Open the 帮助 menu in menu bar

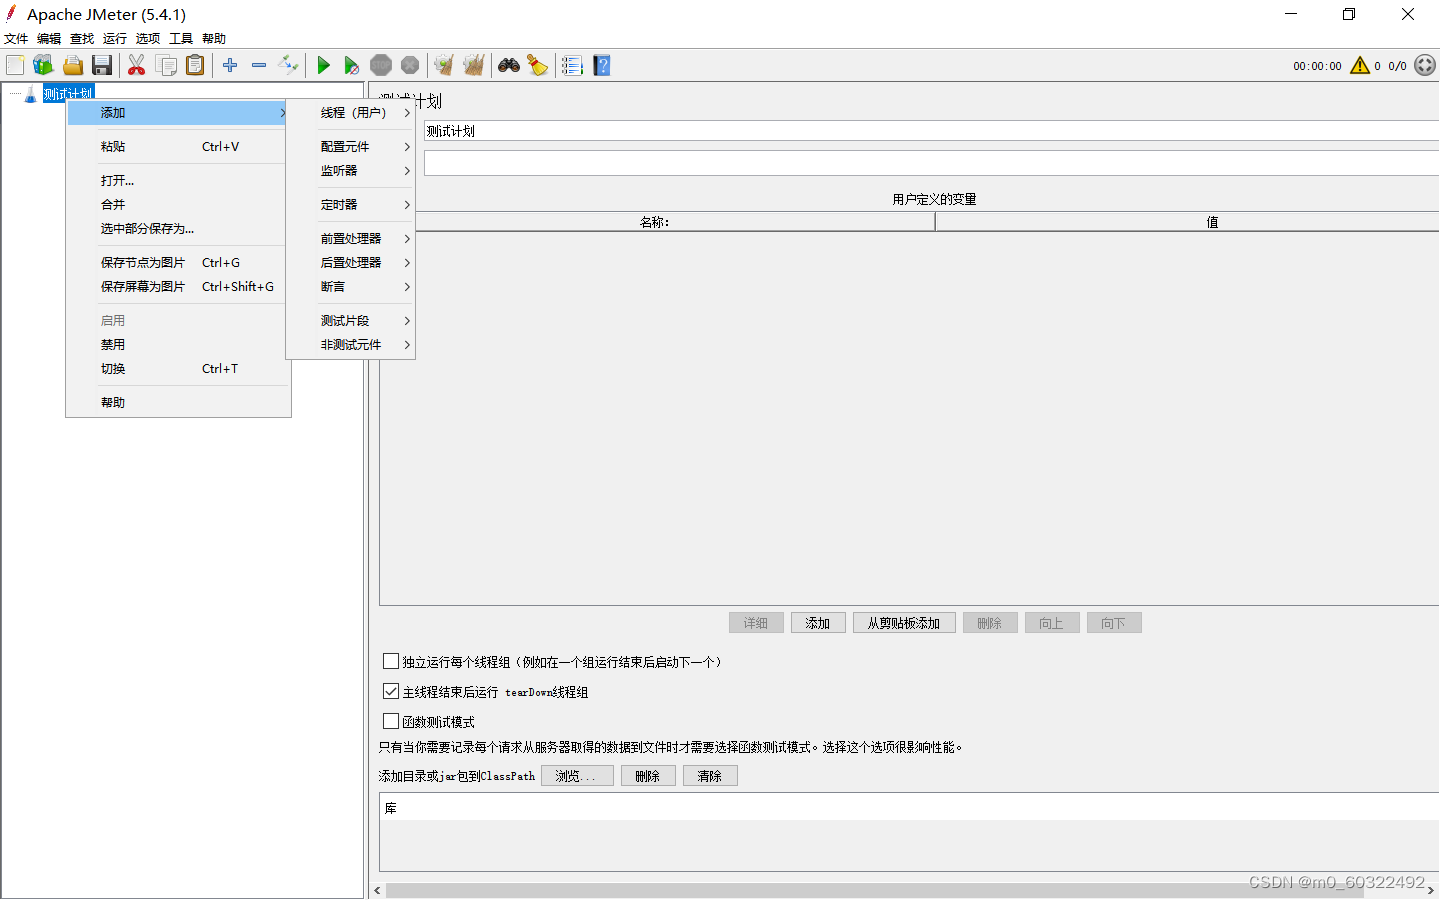pos(214,39)
